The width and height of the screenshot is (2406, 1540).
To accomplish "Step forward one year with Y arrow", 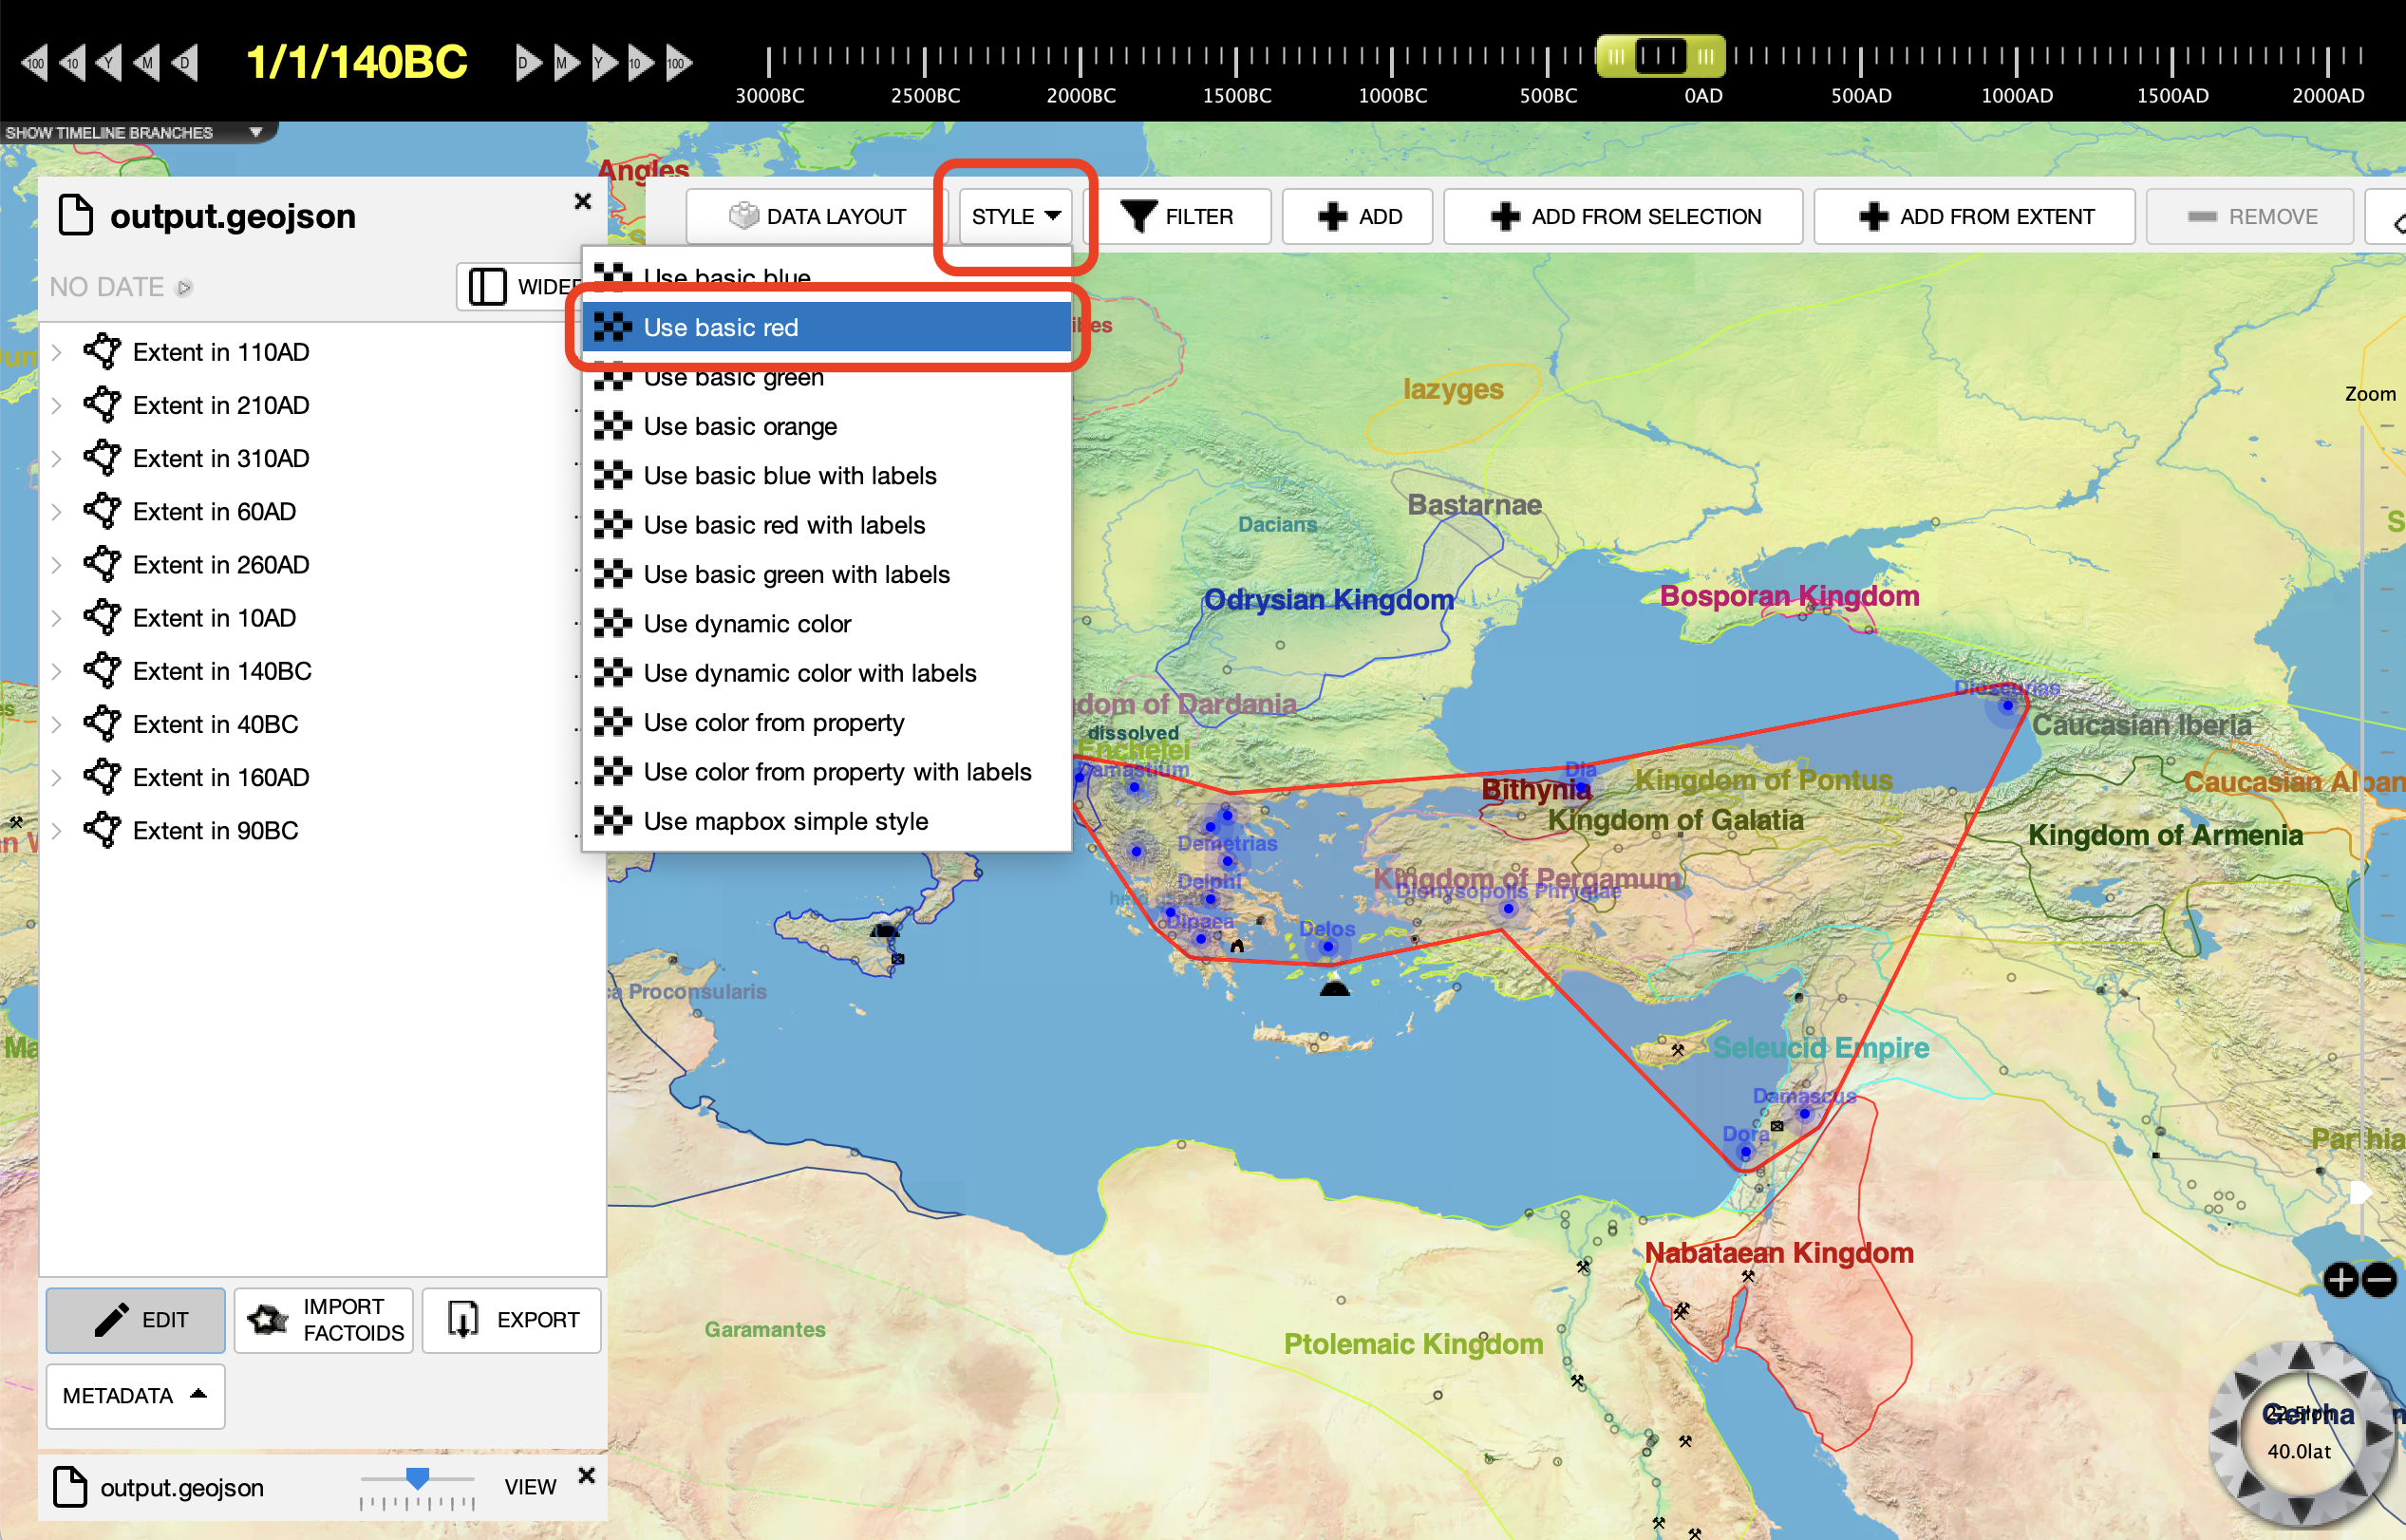I will (x=603, y=63).
